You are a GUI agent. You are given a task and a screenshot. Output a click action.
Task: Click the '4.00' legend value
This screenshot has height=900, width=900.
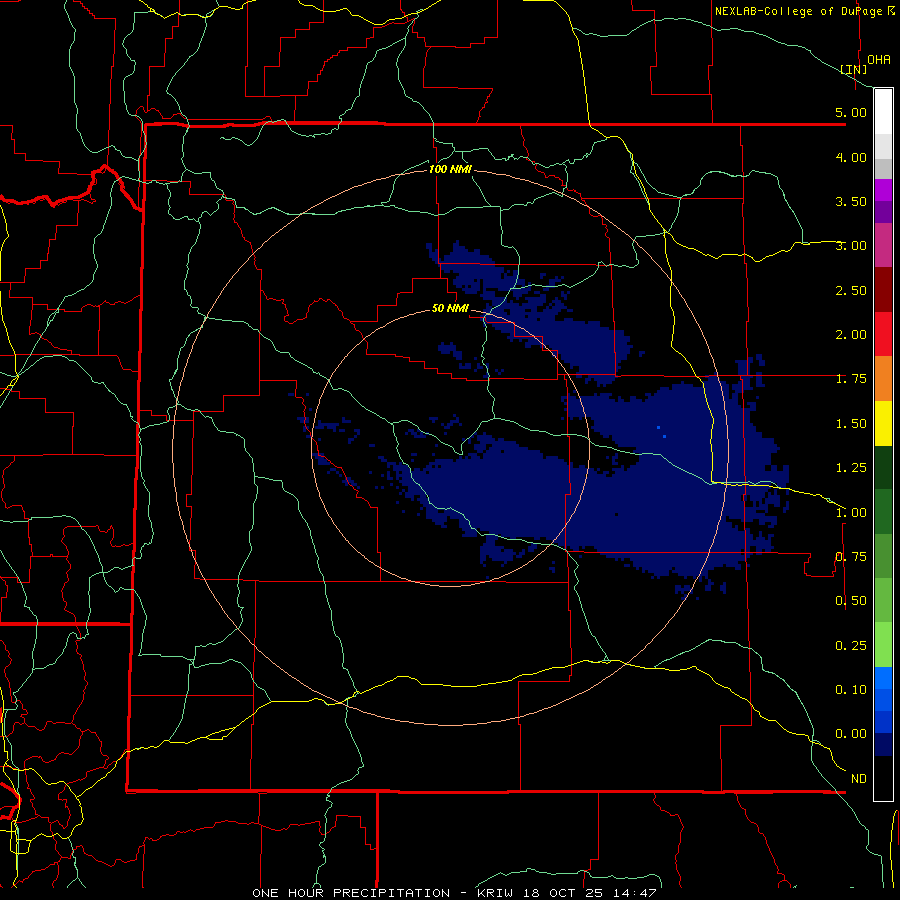point(851,157)
